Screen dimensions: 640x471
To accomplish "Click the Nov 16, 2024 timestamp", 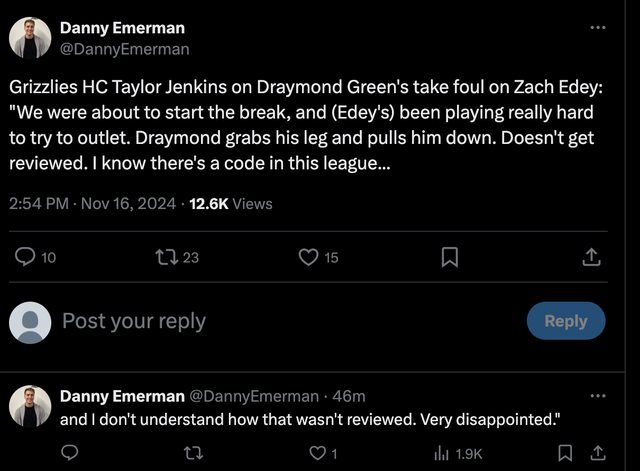I will click(126, 204).
